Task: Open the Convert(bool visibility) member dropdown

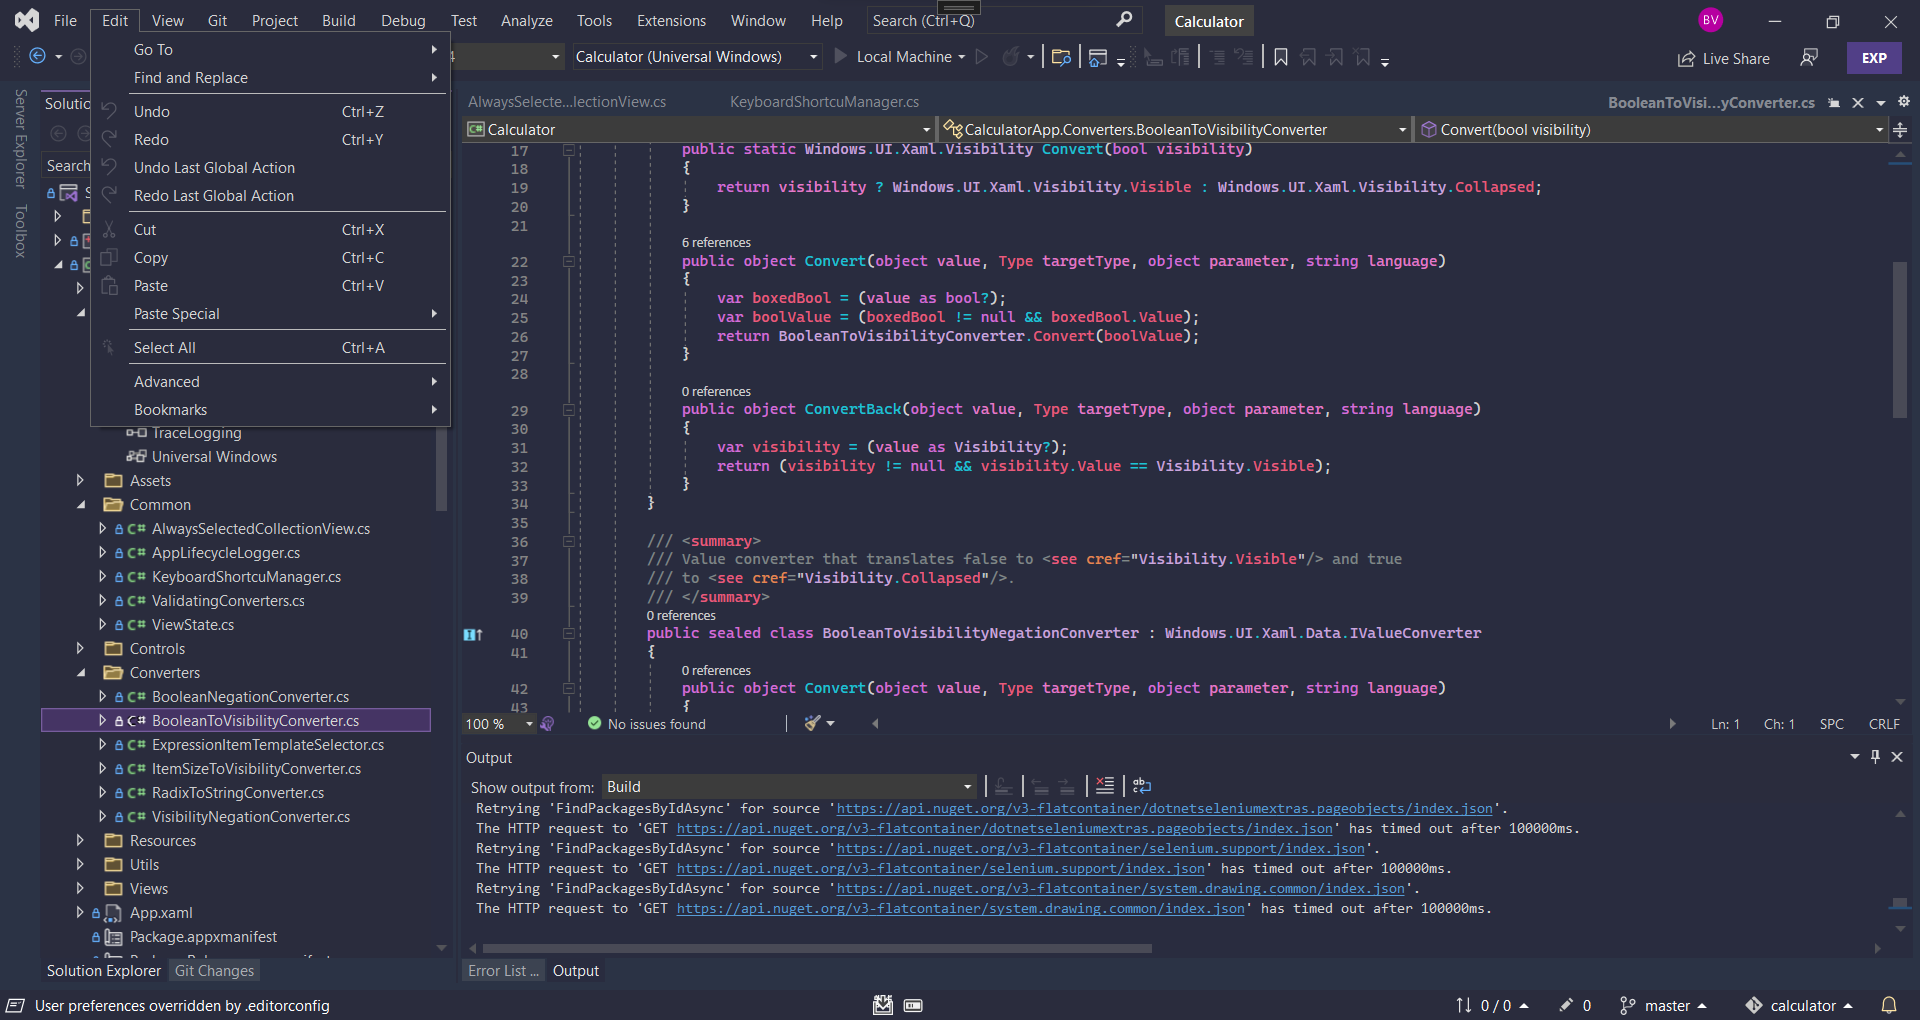Action: [x=1652, y=130]
